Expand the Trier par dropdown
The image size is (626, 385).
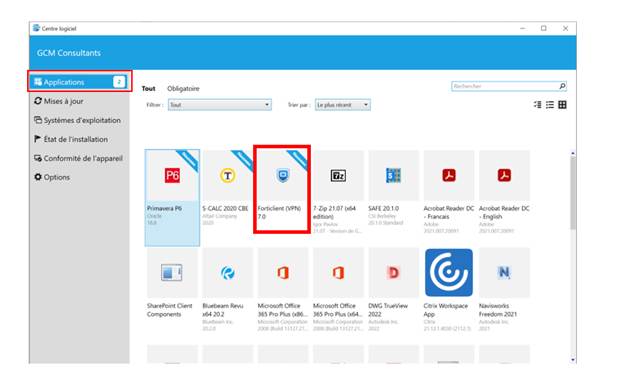coord(343,105)
